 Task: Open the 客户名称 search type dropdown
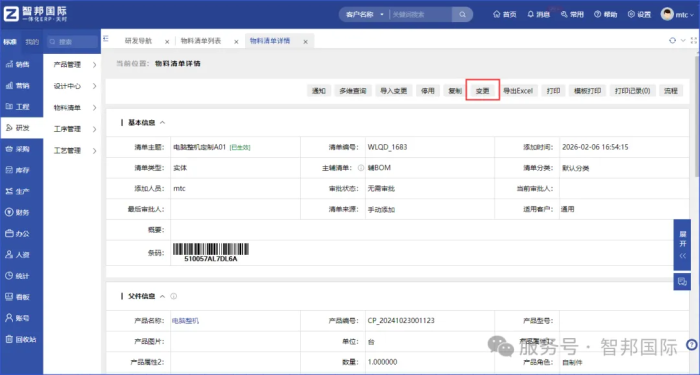coord(364,14)
